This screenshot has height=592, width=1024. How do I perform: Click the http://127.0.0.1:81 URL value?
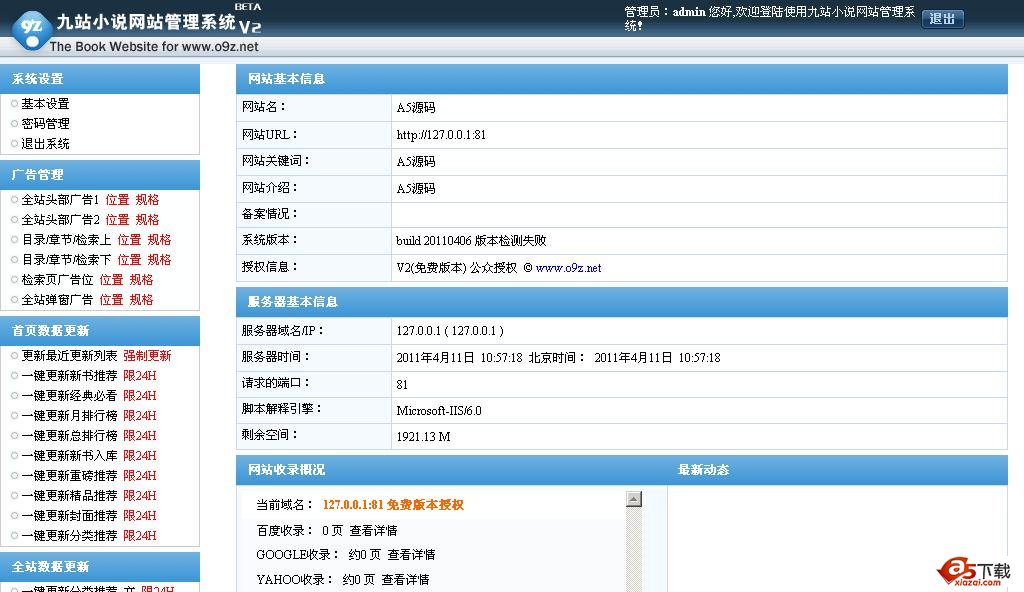441,135
